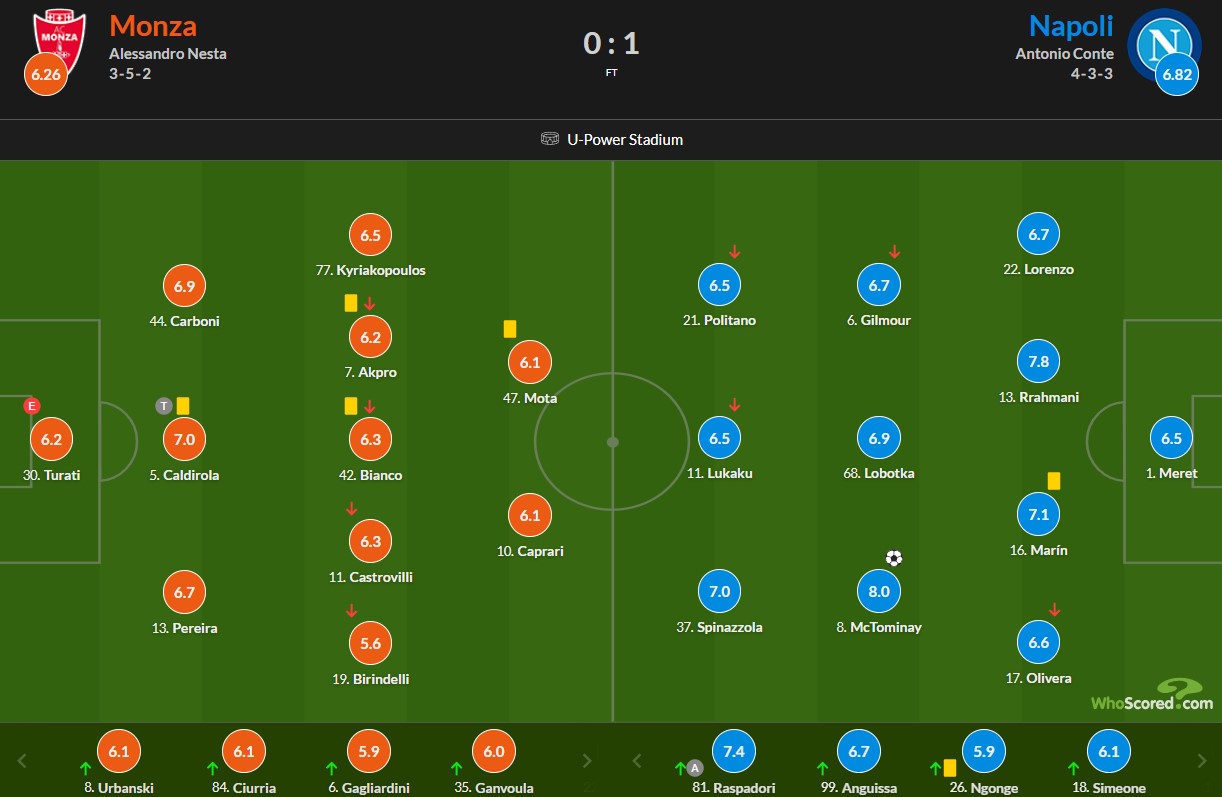1222x797 pixels.
Task: Click the grey T badge on Caldirola
Action: [x=165, y=406]
